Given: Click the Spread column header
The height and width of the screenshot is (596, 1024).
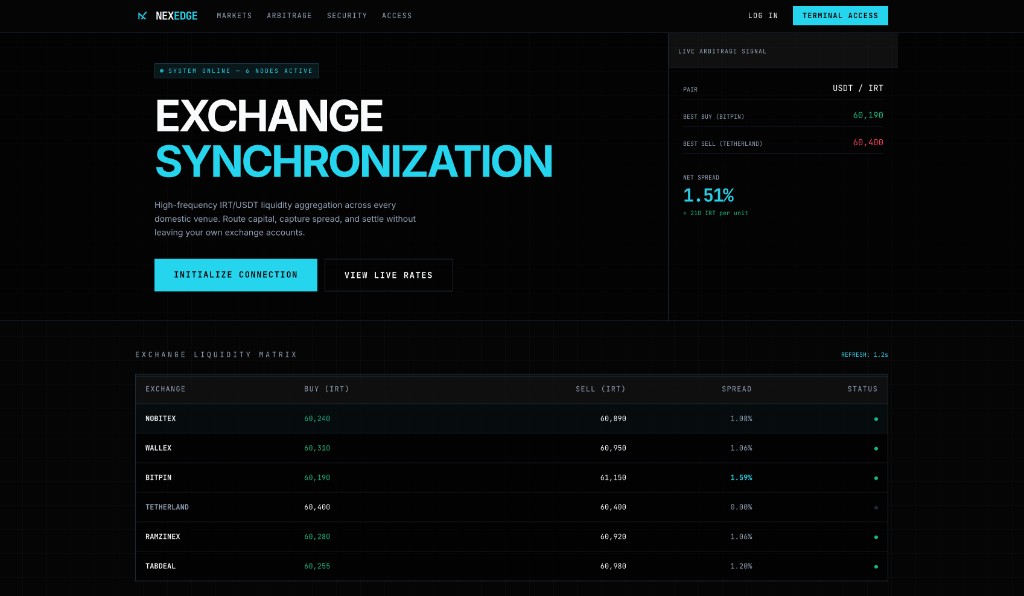Looking at the screenshot, I should [x=737, y=388].
